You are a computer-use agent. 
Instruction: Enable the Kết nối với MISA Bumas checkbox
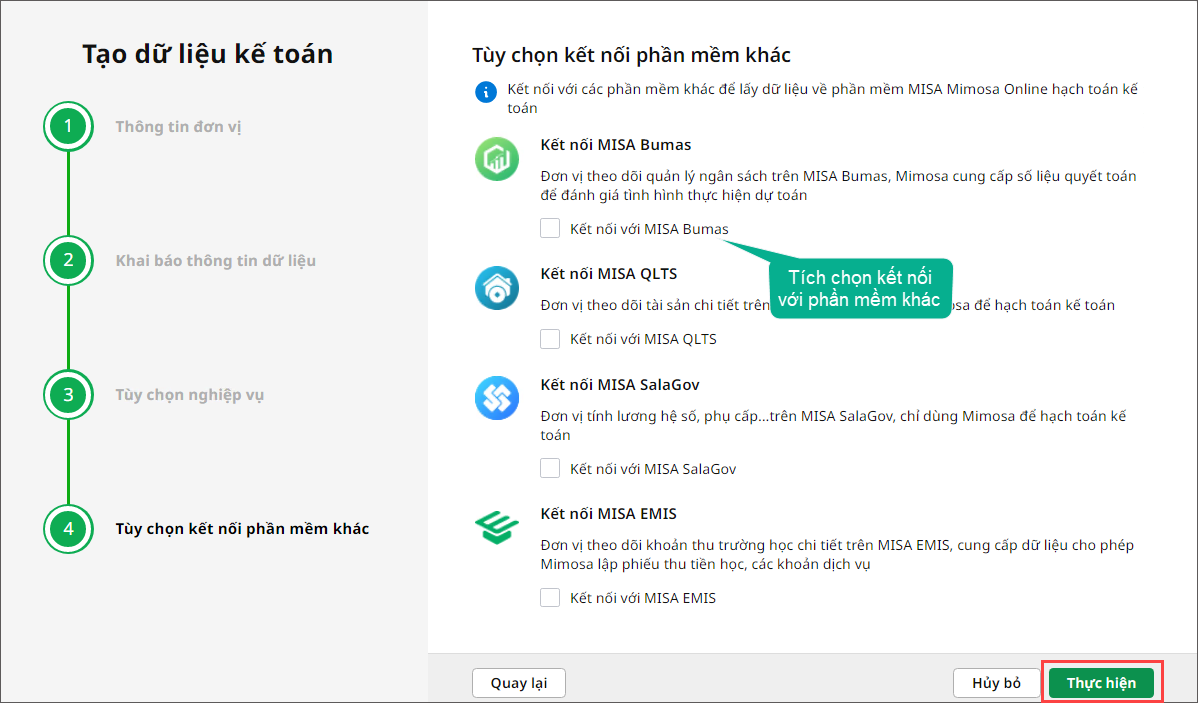[550, 229]
